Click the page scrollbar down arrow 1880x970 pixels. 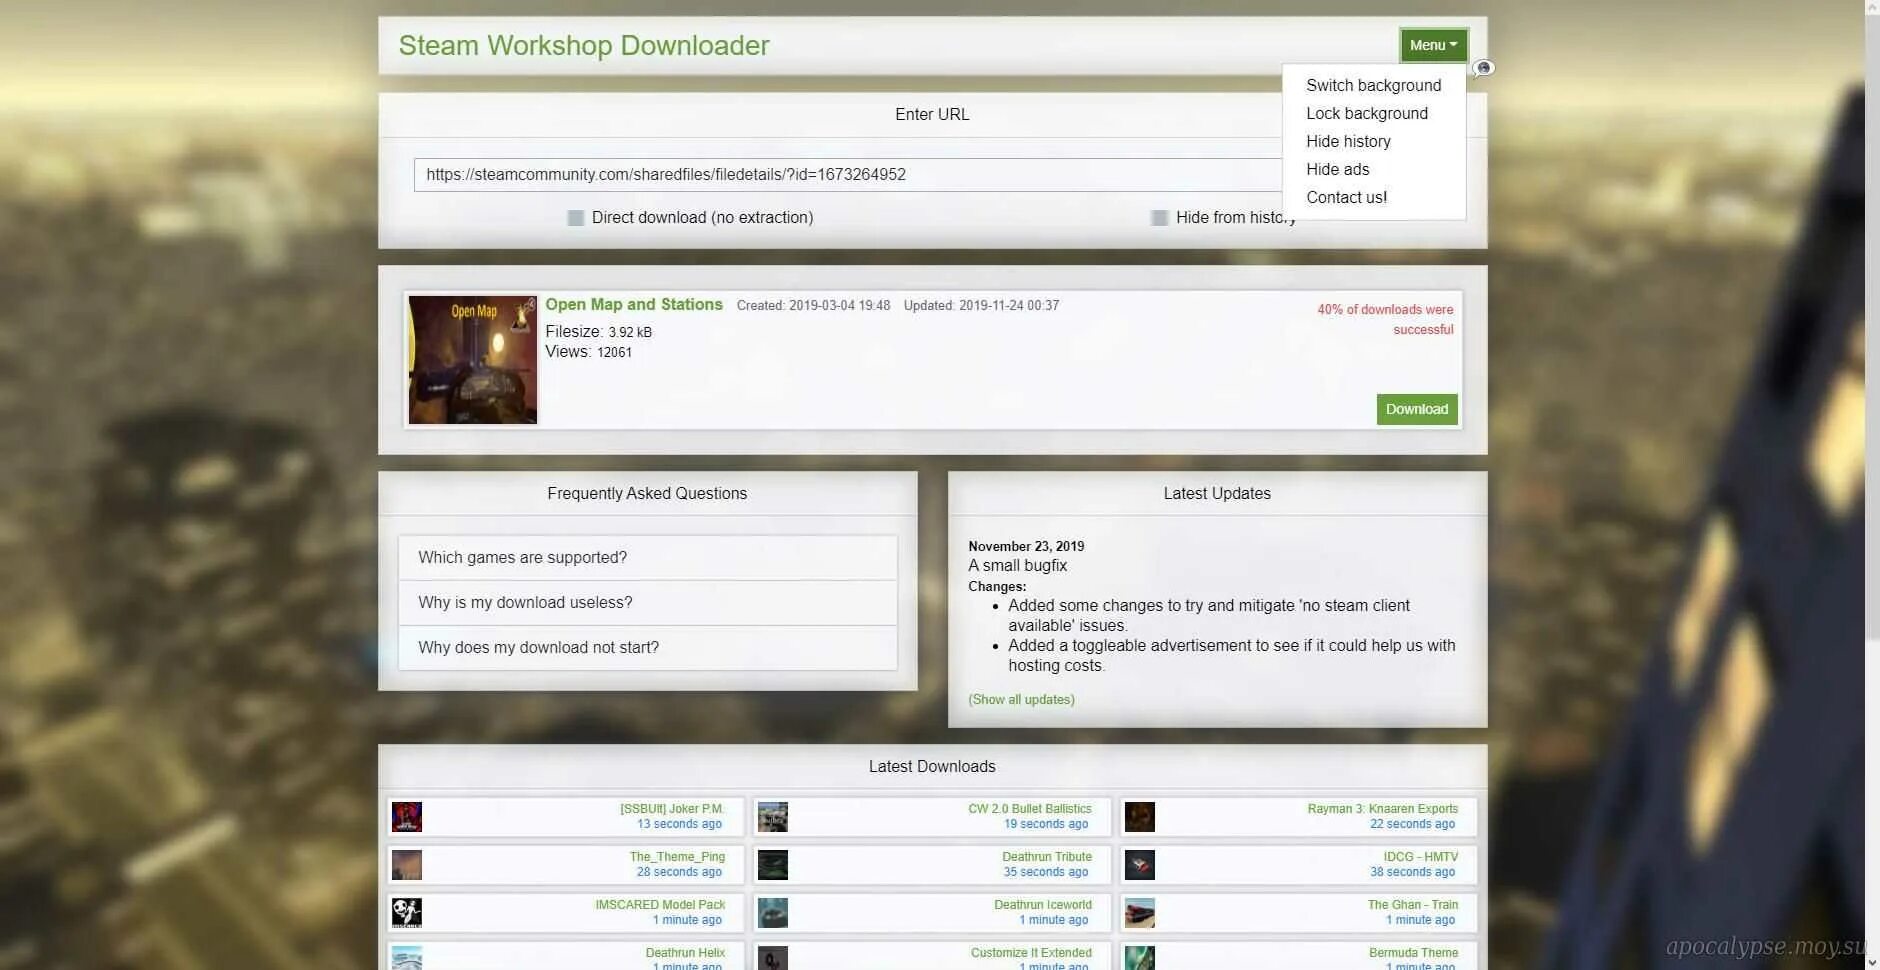click(1872, 962)
